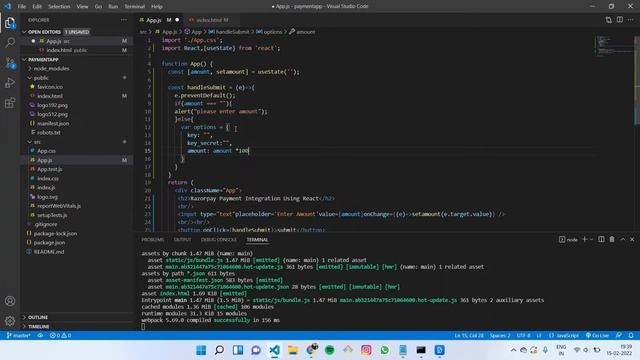Switch to the Output panel tab

[182, 240]
